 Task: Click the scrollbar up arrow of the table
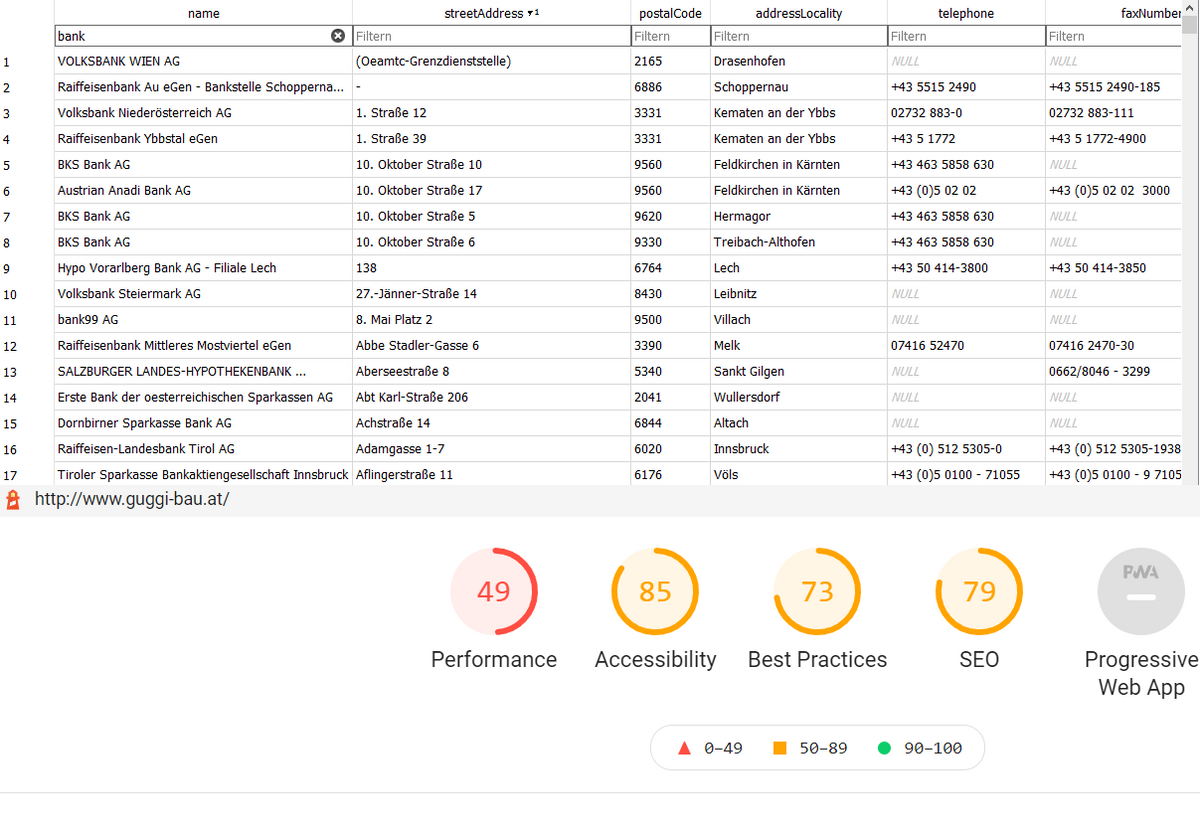pyautogui.click(x=1191, y=7)
